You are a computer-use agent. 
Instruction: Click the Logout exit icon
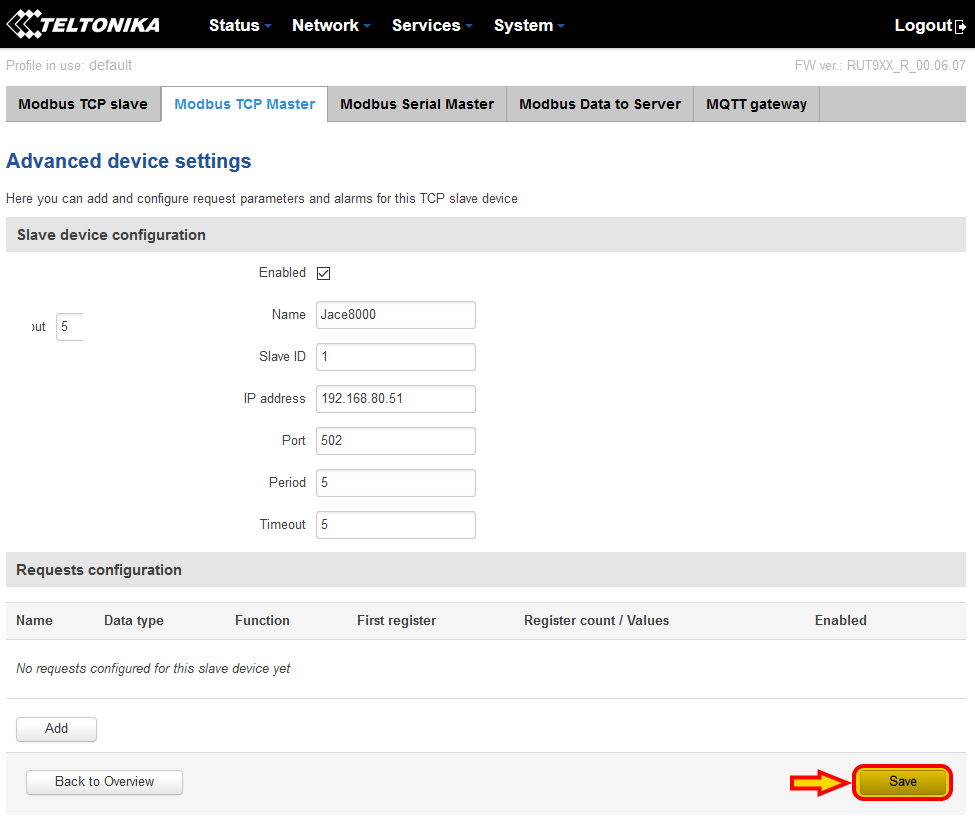click(x=960, y=27)
